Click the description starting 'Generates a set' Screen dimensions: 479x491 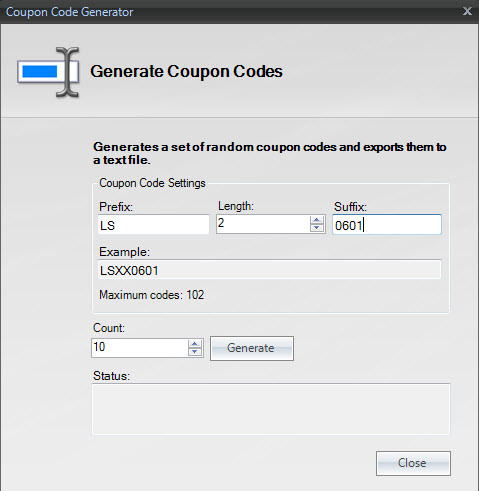tap(270, 153)
